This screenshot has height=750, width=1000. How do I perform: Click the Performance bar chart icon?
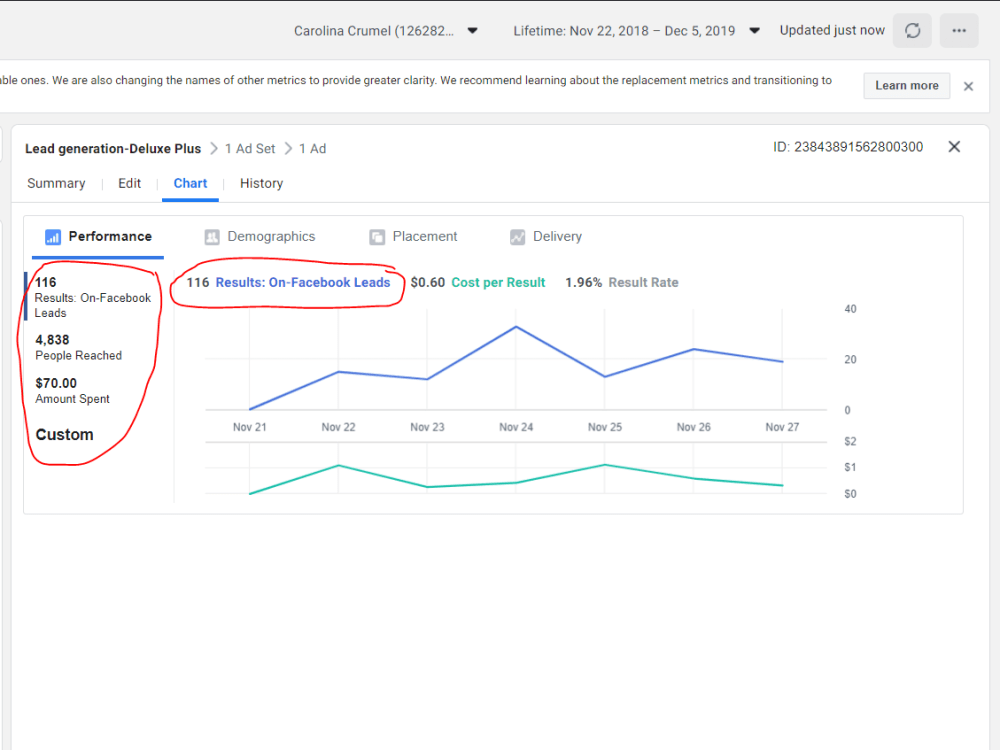click(53, 237)
